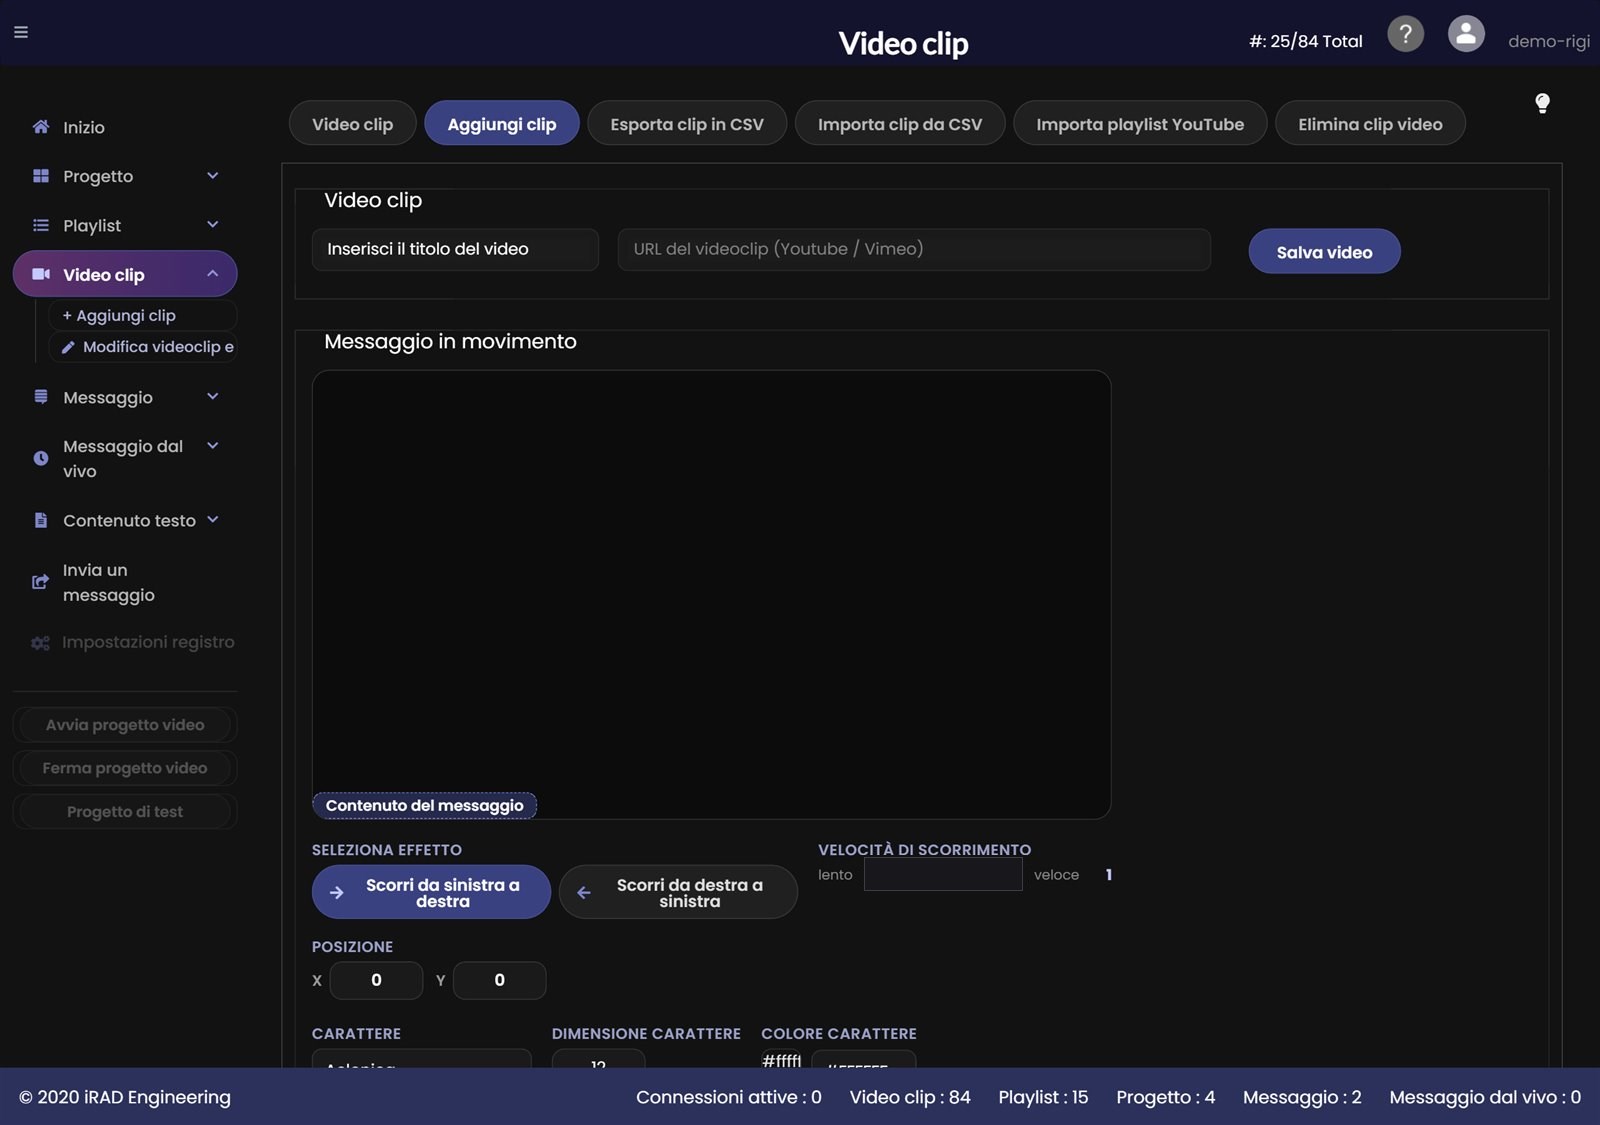Click the video title input field
This screenshot has width=1600, height=1125.
point(455,250)
